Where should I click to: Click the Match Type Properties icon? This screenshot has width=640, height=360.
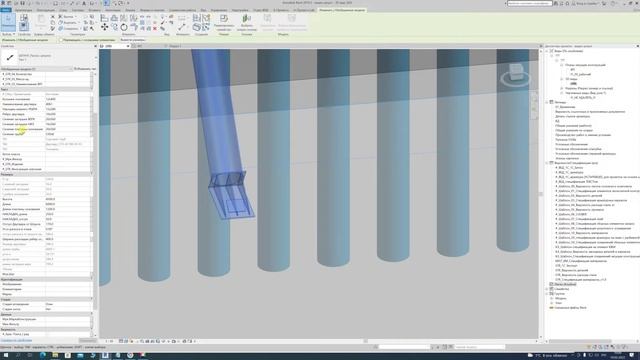(x=53, y=29)
